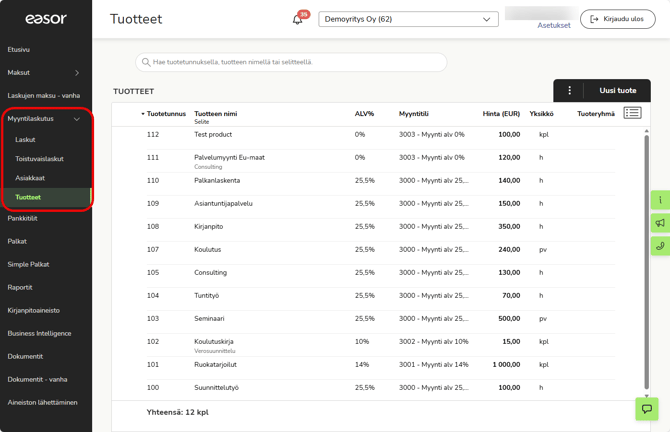Go to Toistuvaislaskut in the sidebar

point(40,159)
